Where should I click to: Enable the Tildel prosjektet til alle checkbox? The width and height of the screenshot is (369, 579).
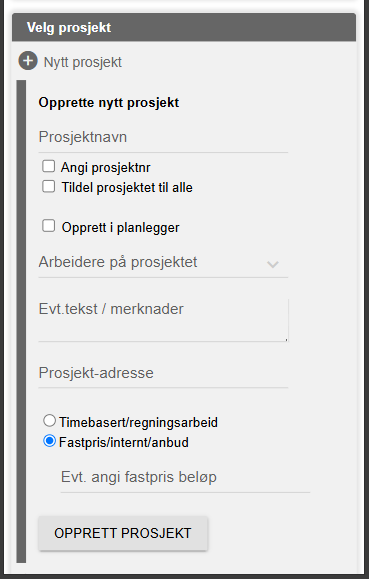coord(48,186)
